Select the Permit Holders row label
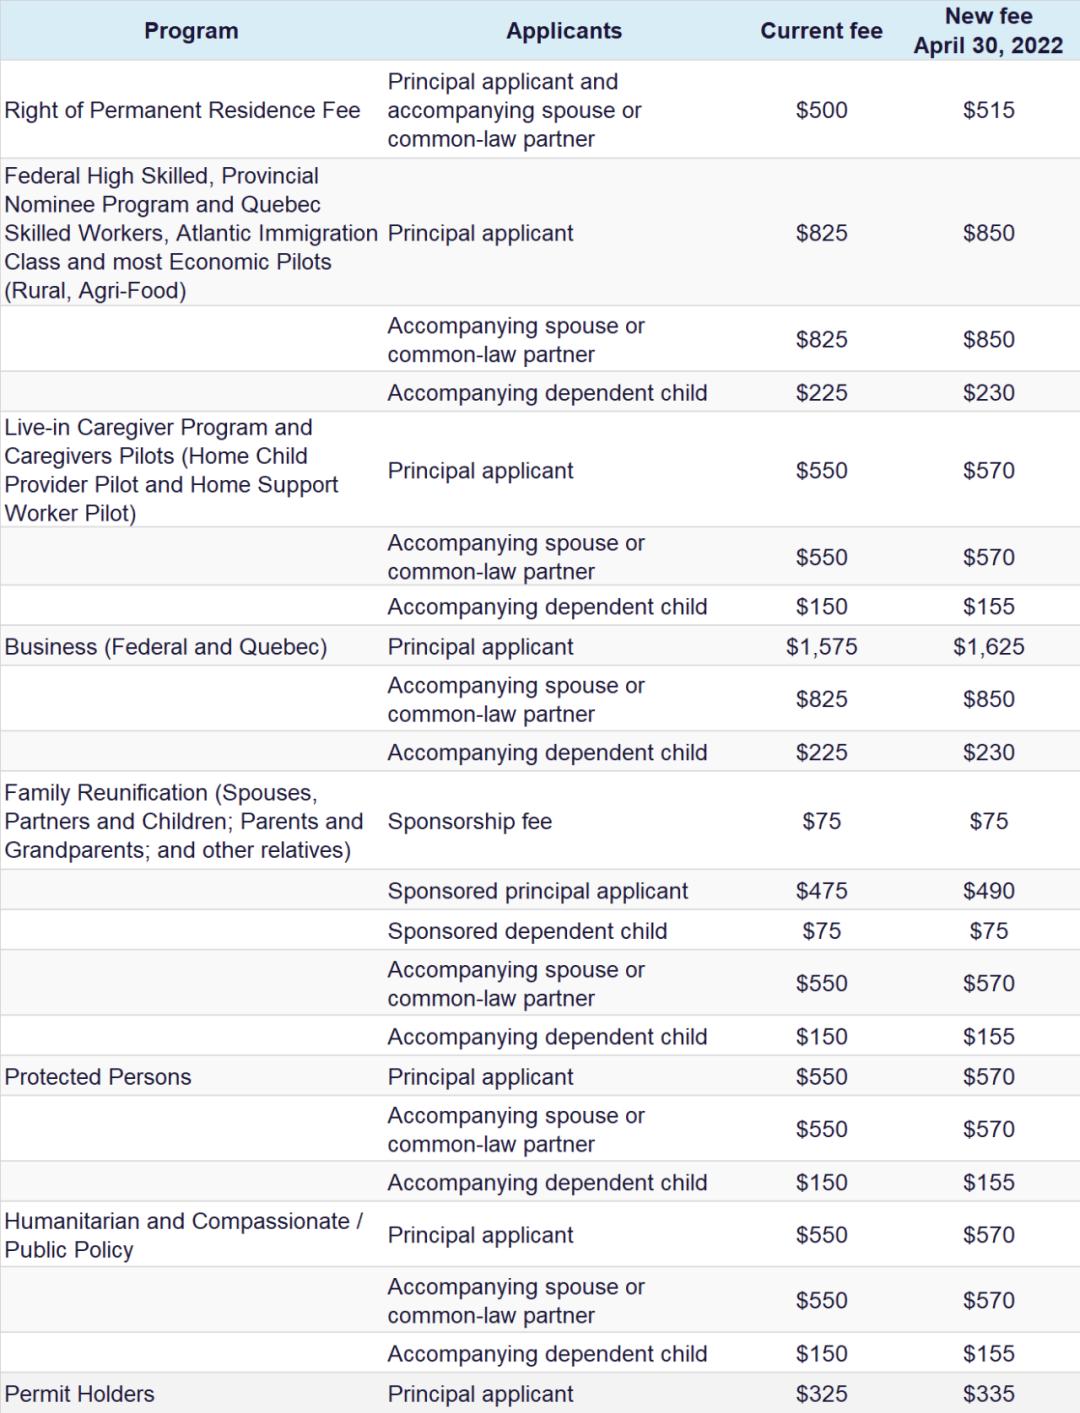This screenshot has width=1080, height=1413. [80, 1394]
